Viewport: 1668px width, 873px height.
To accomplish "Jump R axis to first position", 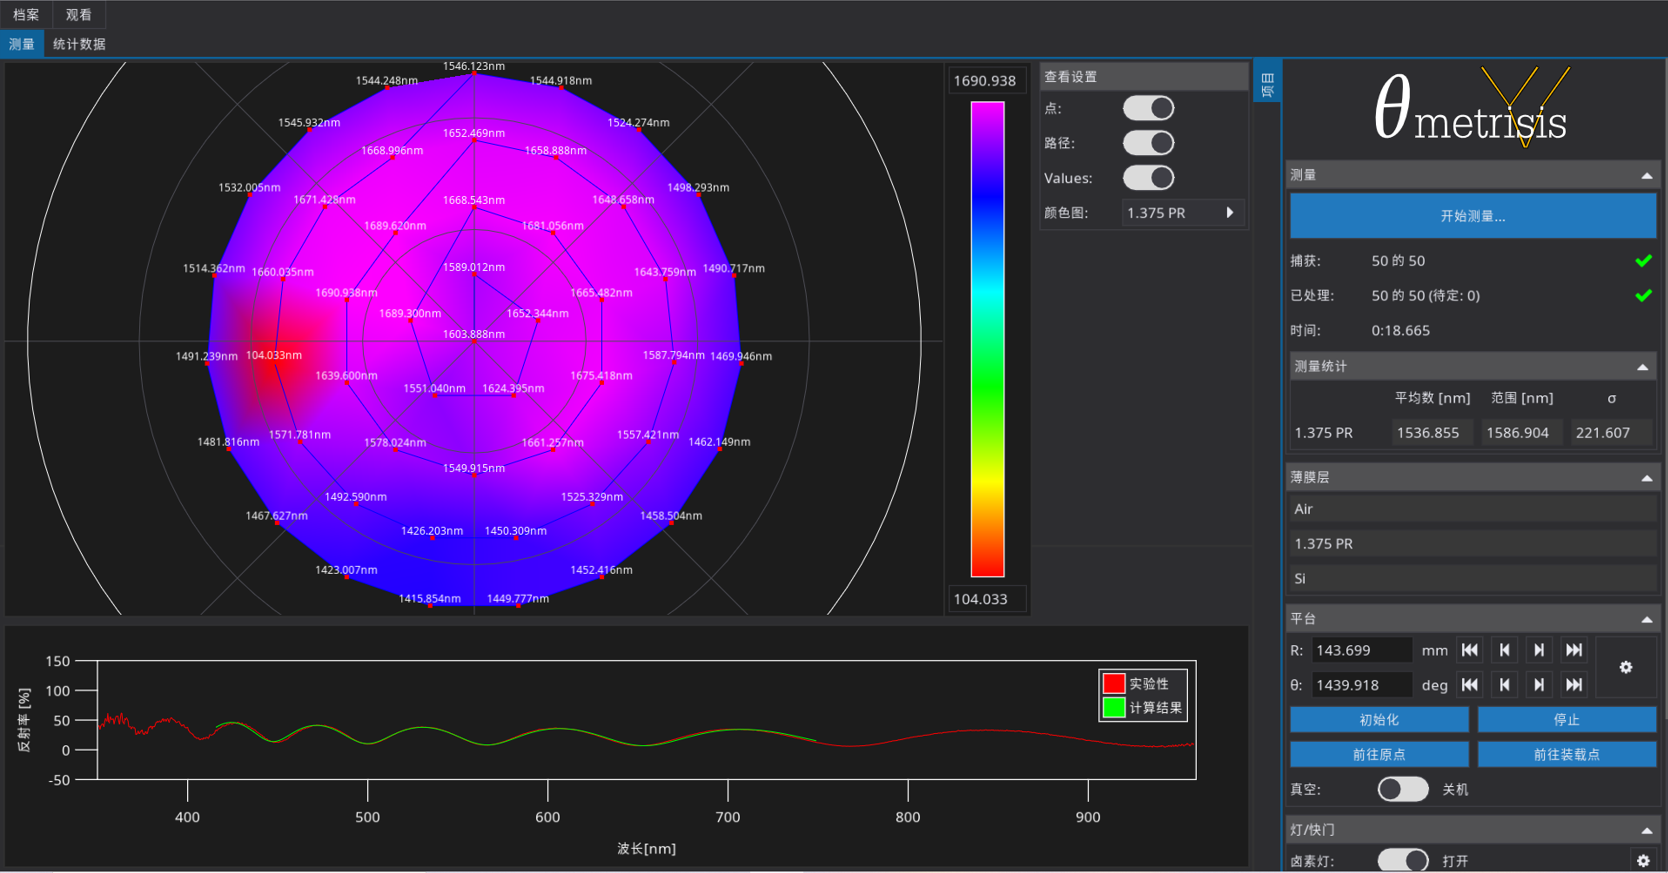I will pyautogui.click(x=1469, y=650).
